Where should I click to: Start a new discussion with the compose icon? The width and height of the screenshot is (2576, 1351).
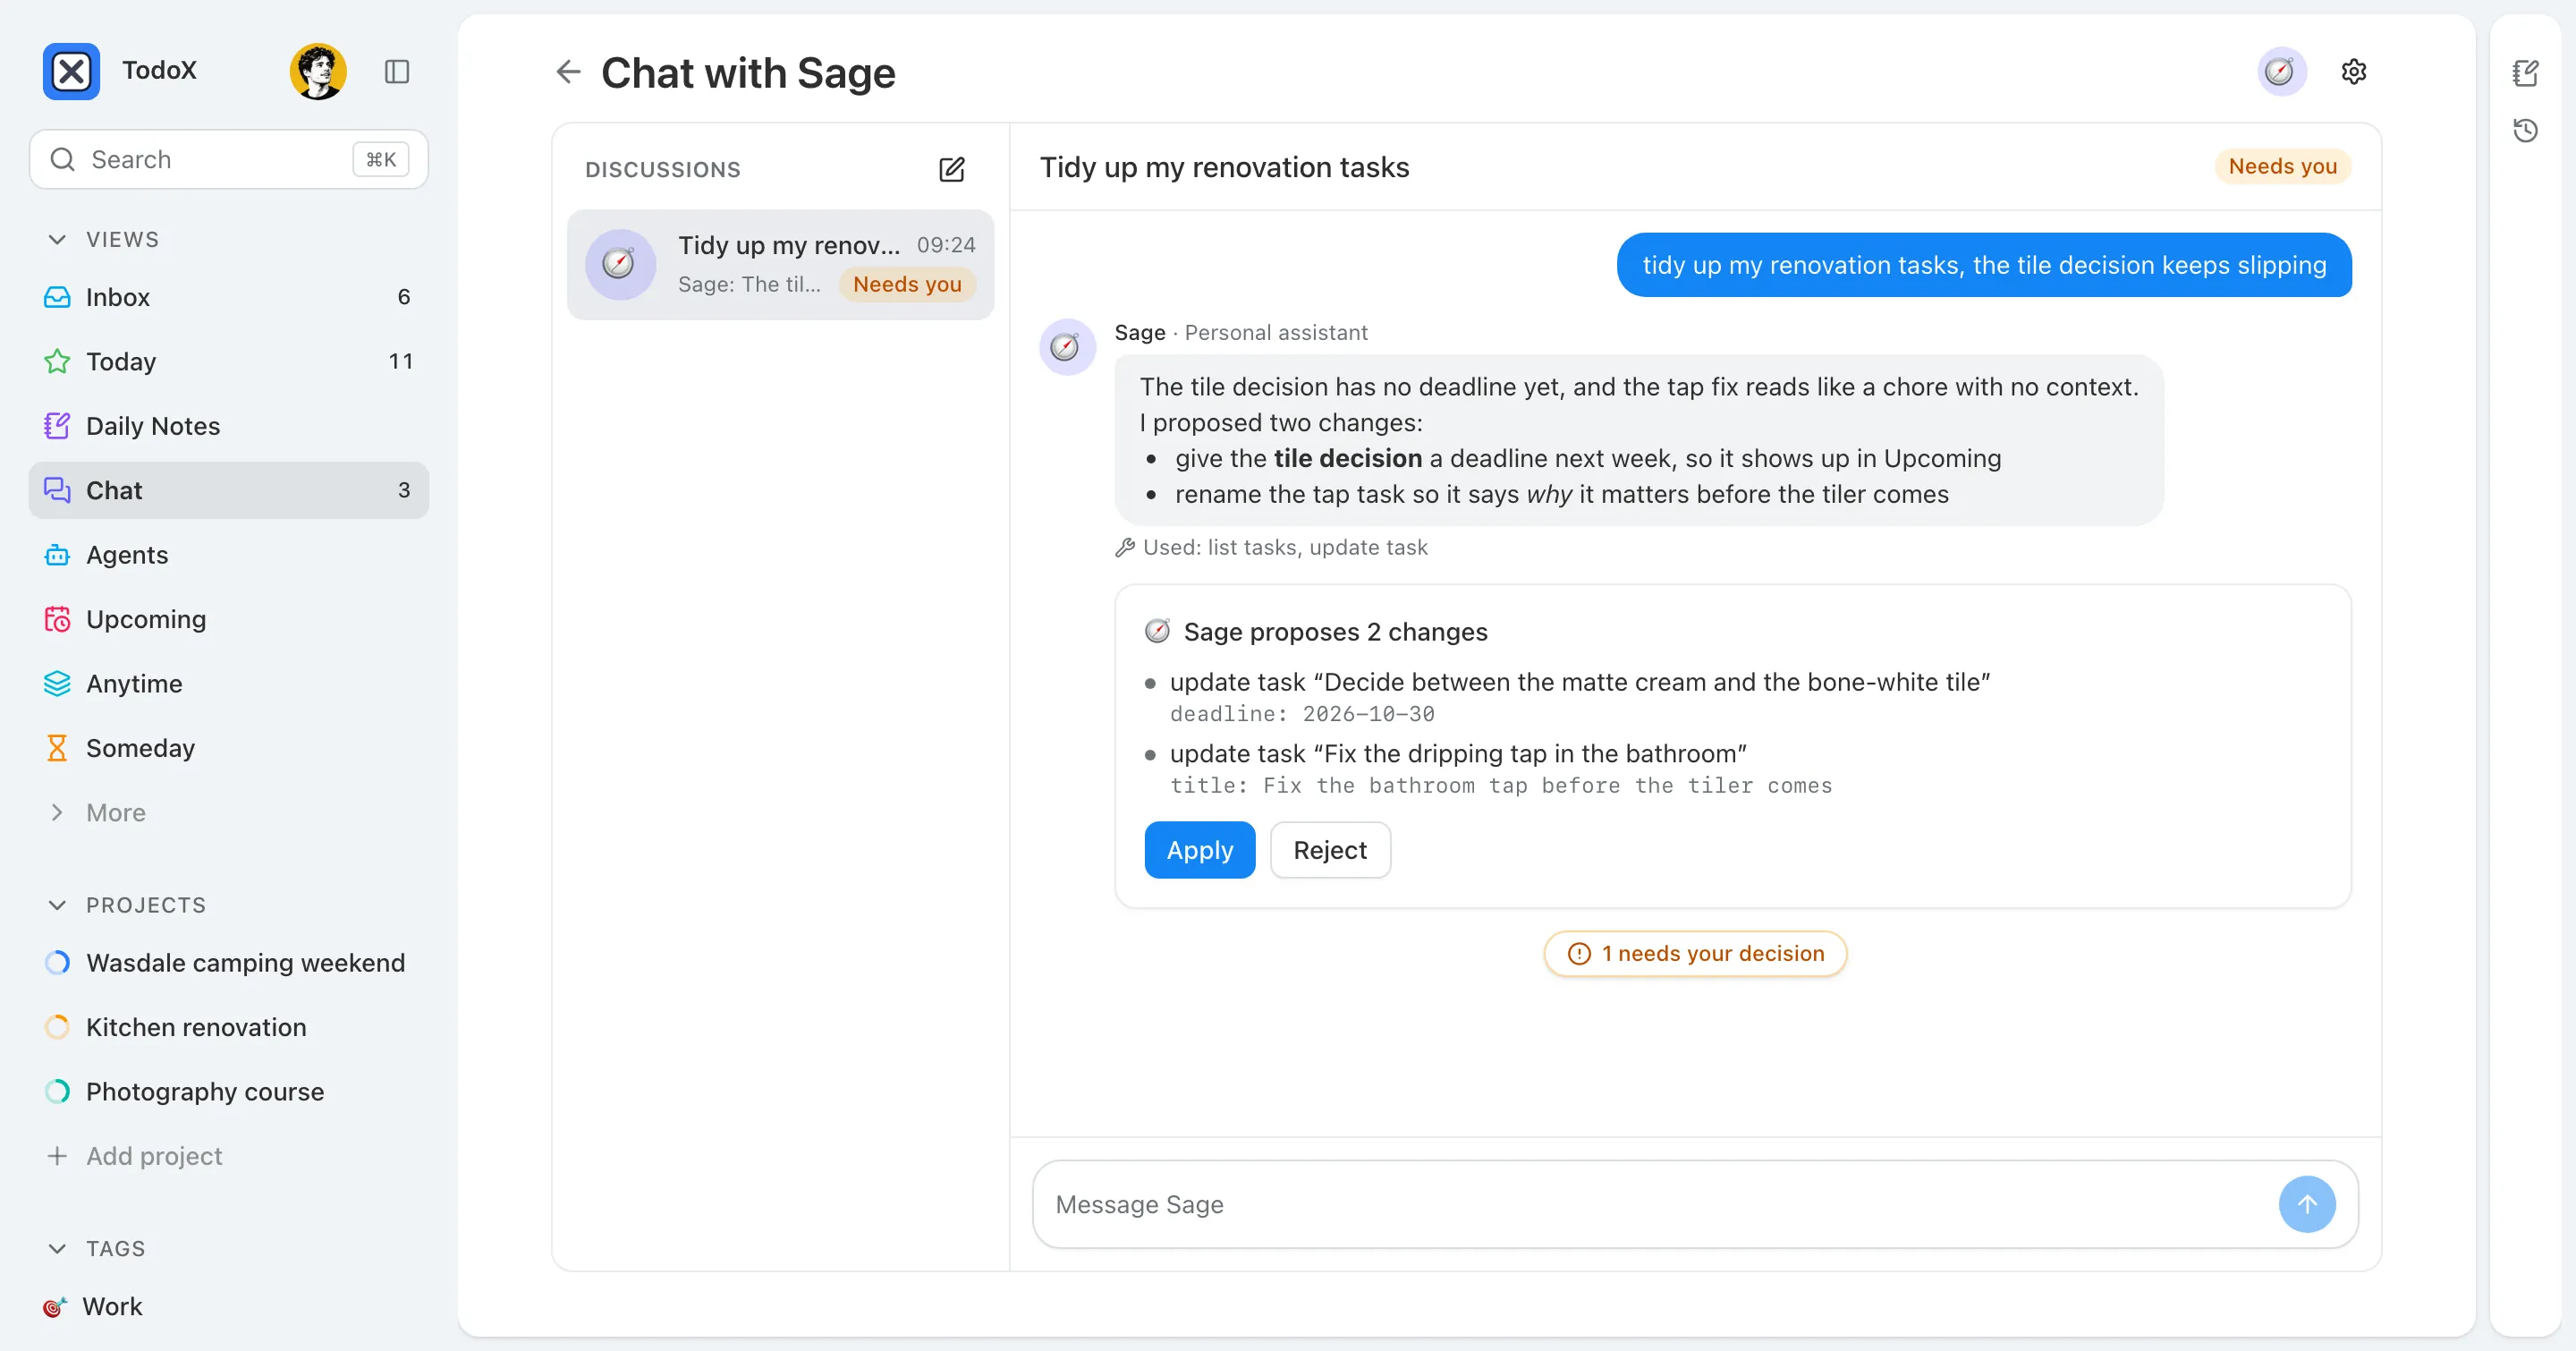[952, 169]
